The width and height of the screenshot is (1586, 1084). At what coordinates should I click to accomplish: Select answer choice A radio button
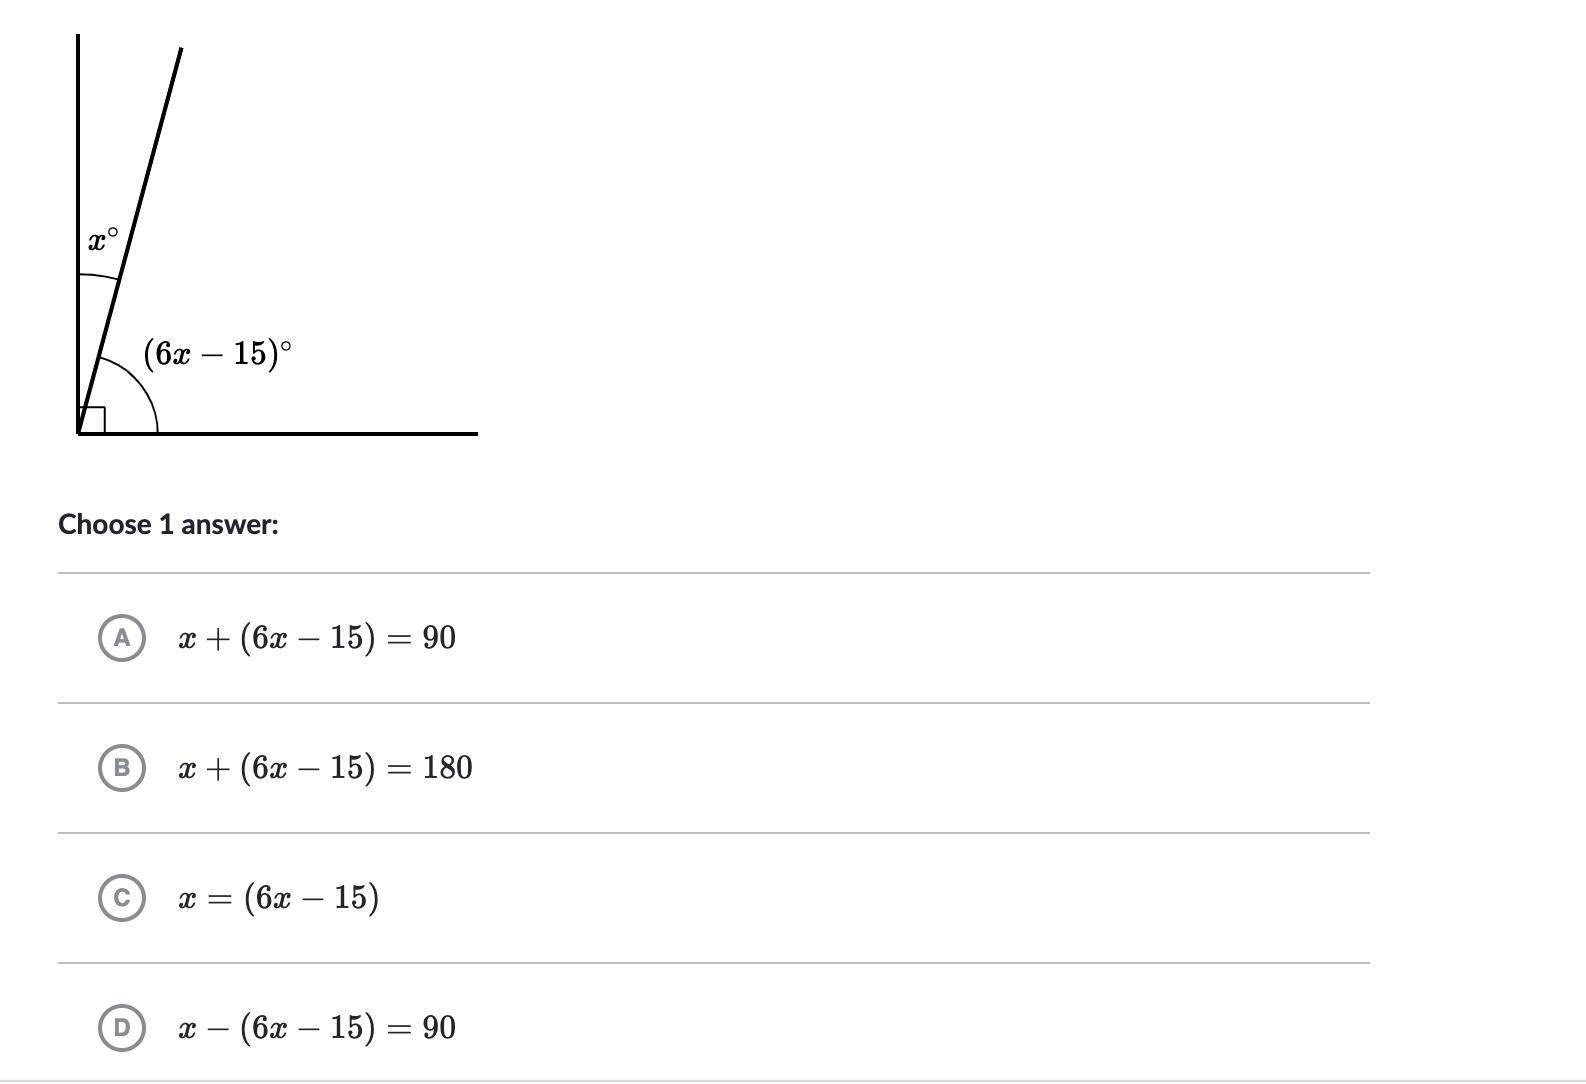coord(122,637)
